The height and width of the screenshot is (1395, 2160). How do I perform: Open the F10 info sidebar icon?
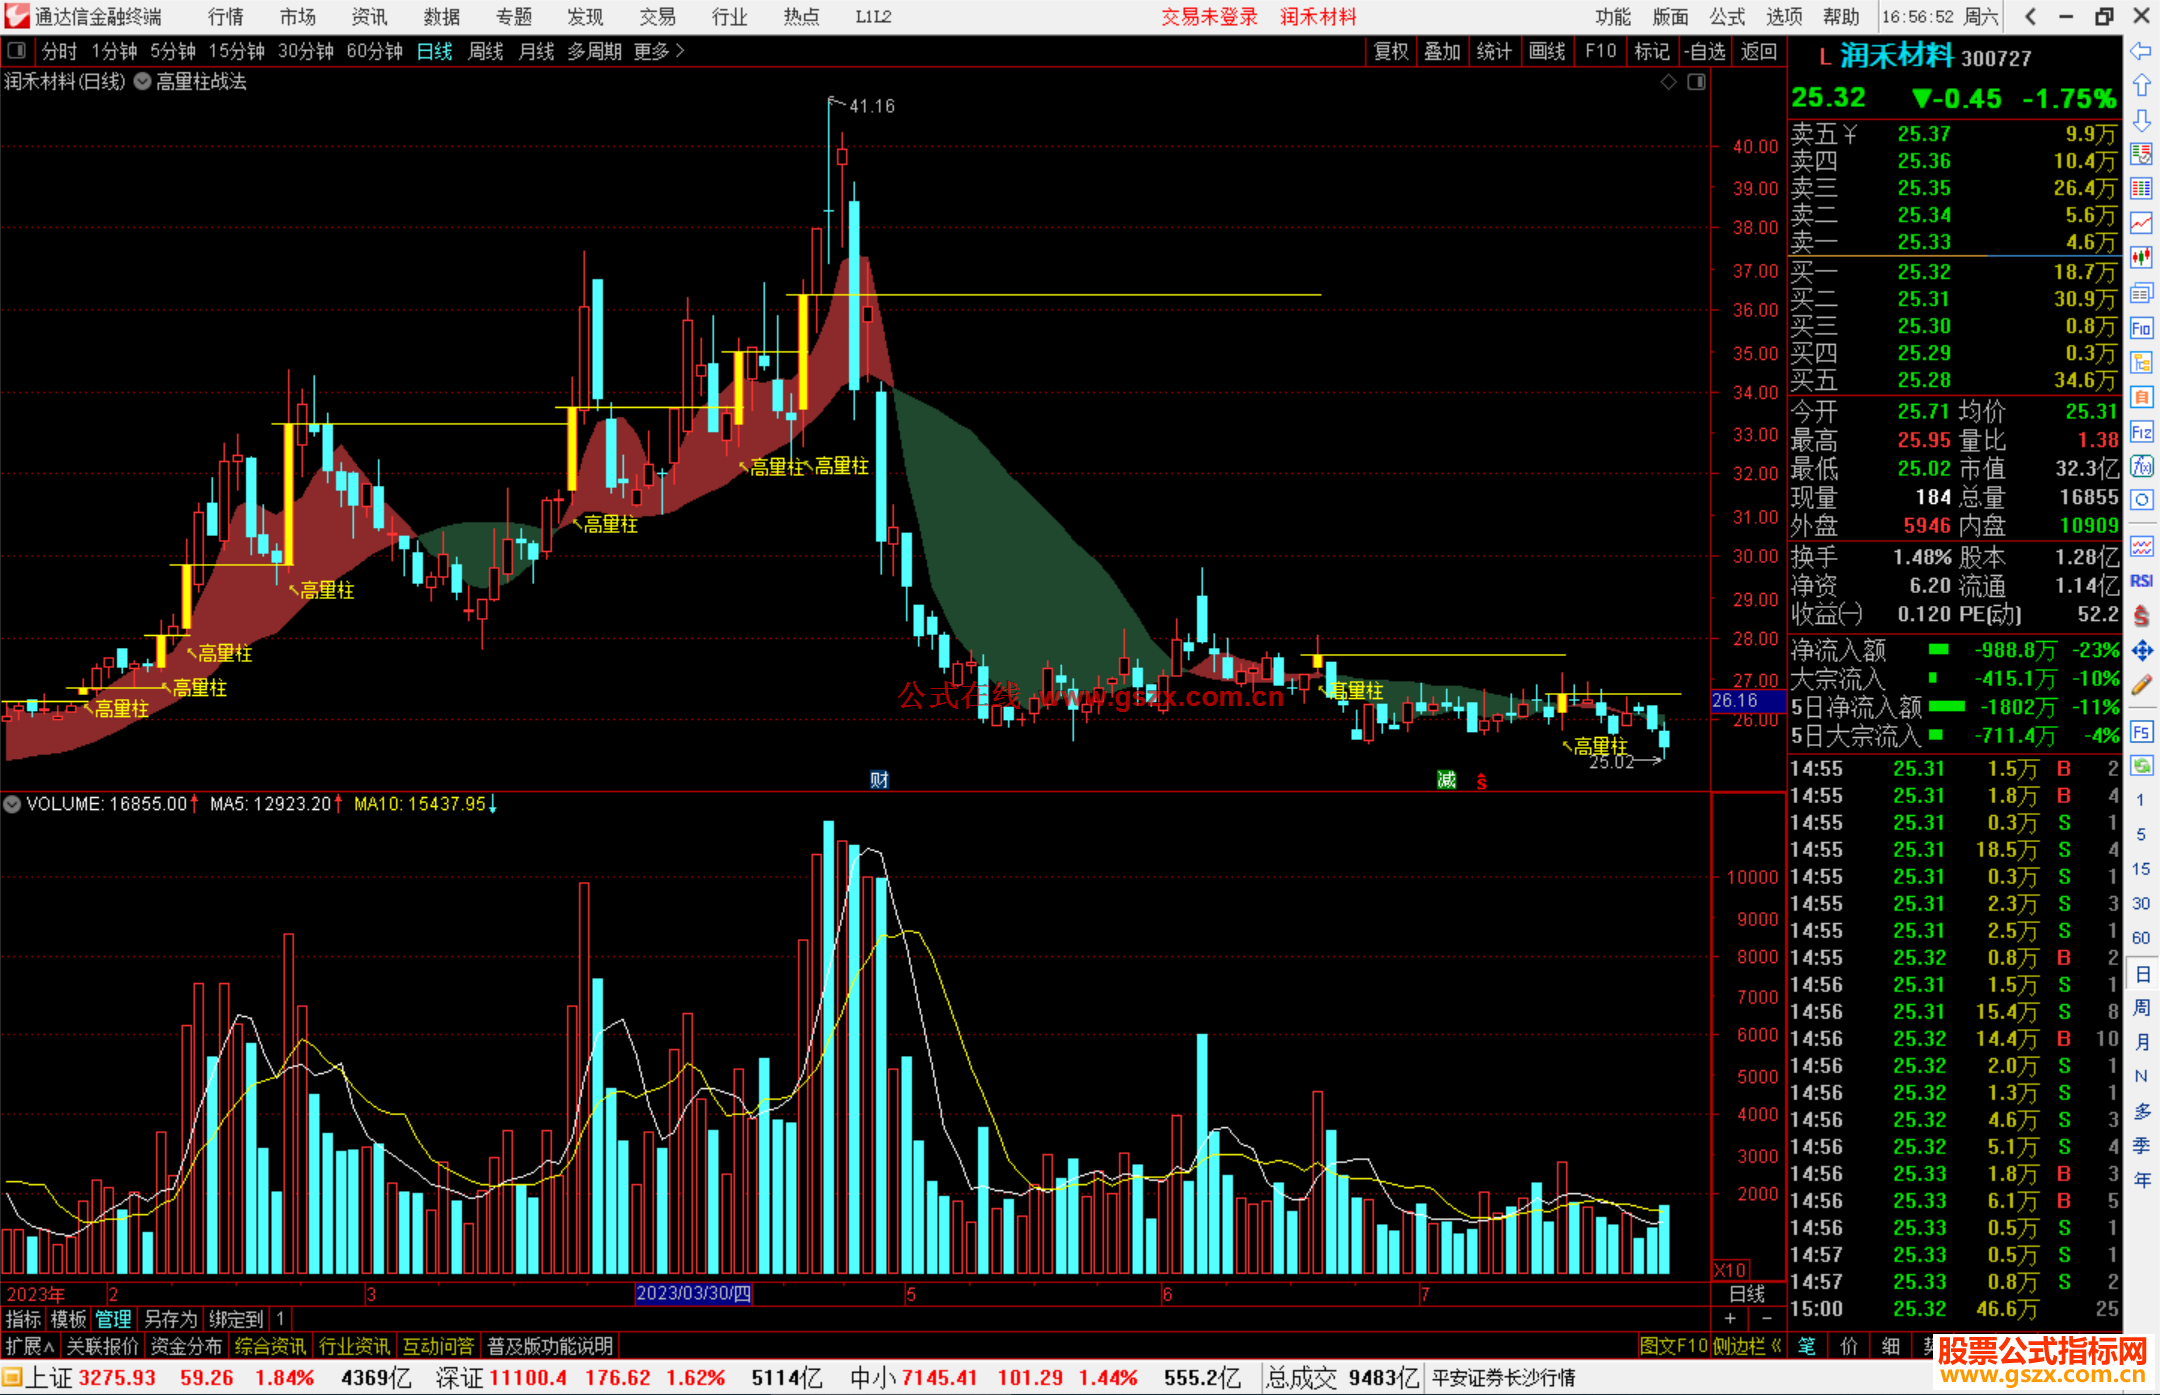[x=2141, y=328]
